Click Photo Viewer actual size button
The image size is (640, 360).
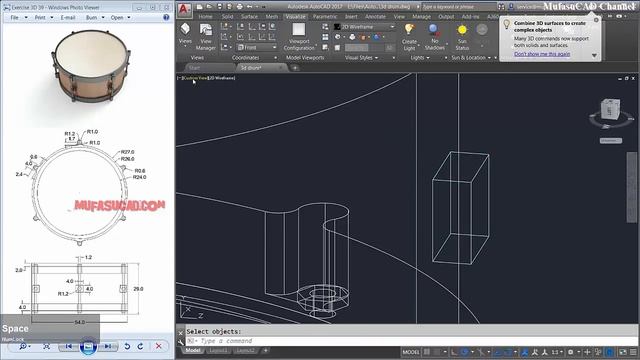tap(47, 346)
